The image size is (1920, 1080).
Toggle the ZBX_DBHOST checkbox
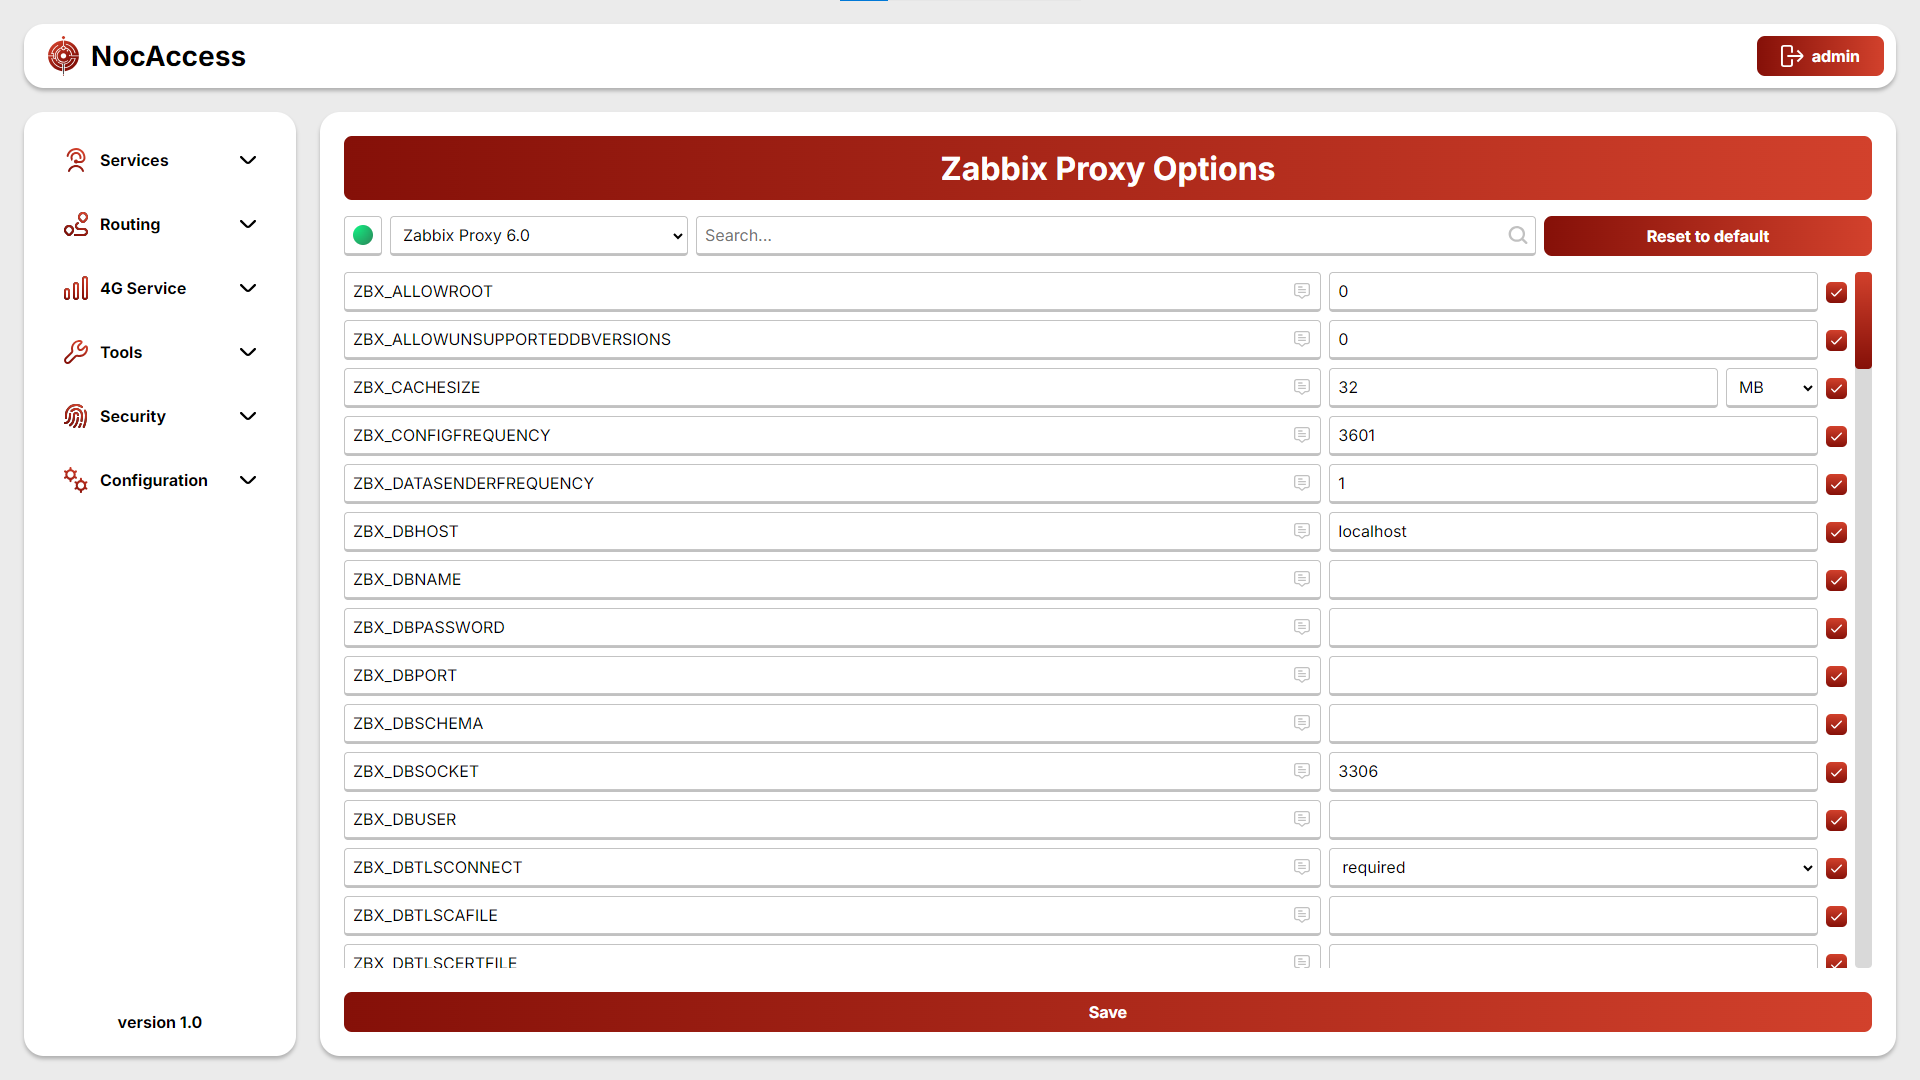tap(1837, 533)
